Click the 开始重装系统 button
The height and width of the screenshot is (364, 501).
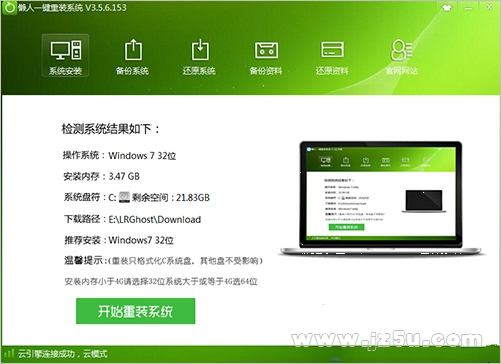click(135, 311)
